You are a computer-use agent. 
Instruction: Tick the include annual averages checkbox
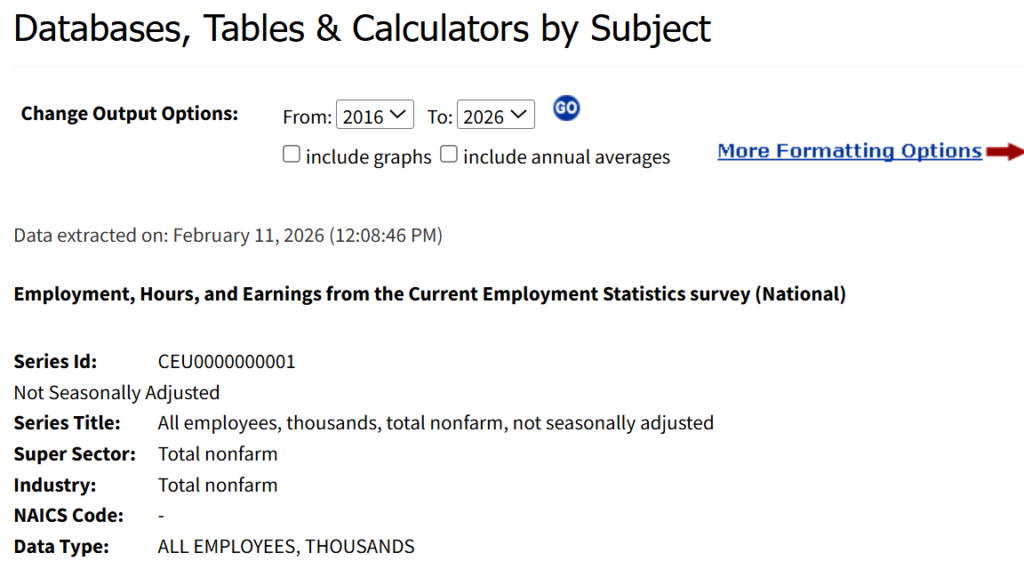point(449,155)
